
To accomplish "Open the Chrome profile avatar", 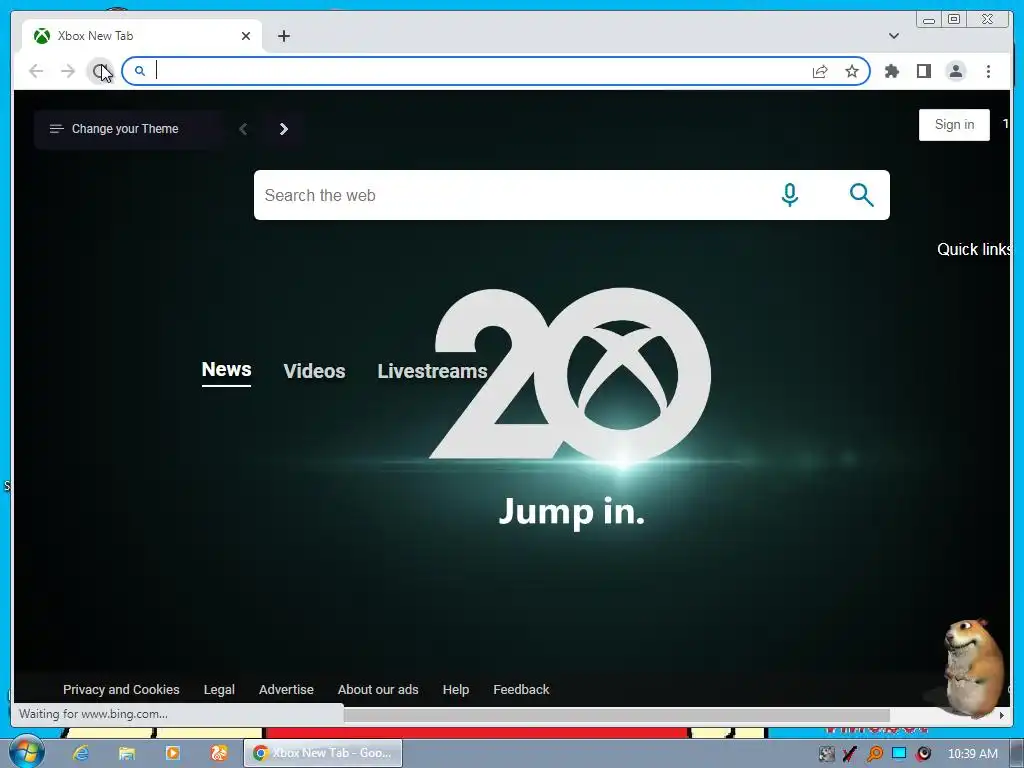I will point(955,71).
